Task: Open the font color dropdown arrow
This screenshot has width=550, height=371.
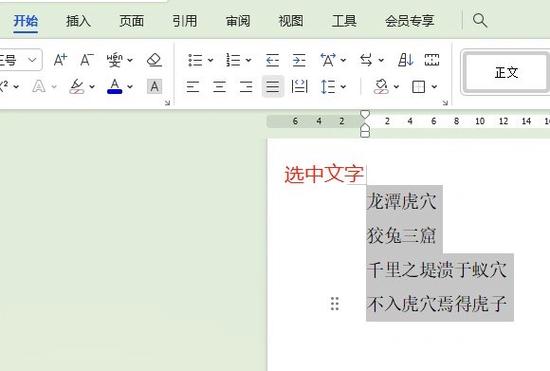Action: [130, 87]
